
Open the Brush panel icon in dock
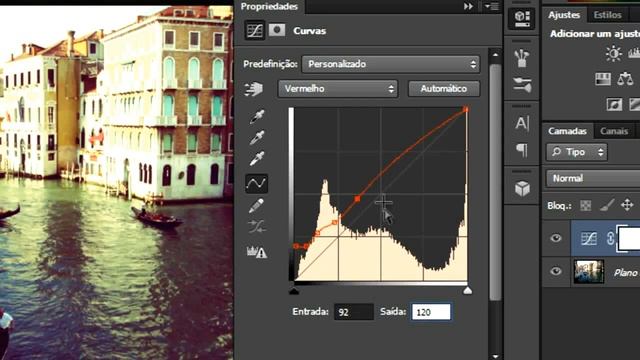click(522, 84)
